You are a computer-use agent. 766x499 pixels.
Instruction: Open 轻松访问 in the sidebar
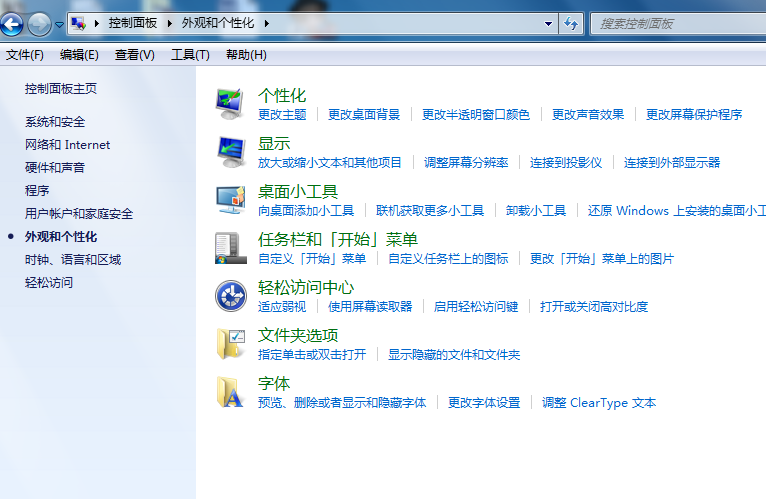tap(49, 282)
